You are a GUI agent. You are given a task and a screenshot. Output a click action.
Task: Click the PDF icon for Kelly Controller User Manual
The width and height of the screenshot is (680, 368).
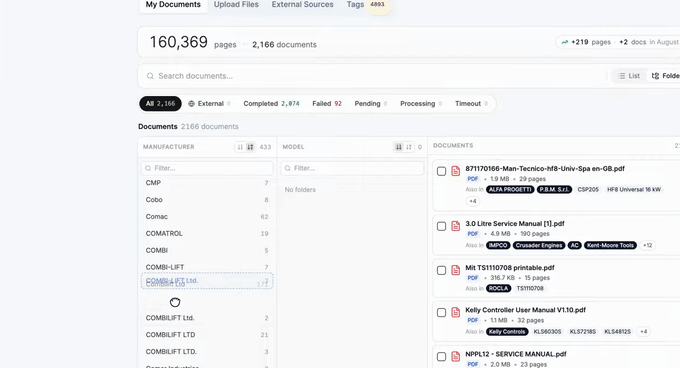point(455,312)
